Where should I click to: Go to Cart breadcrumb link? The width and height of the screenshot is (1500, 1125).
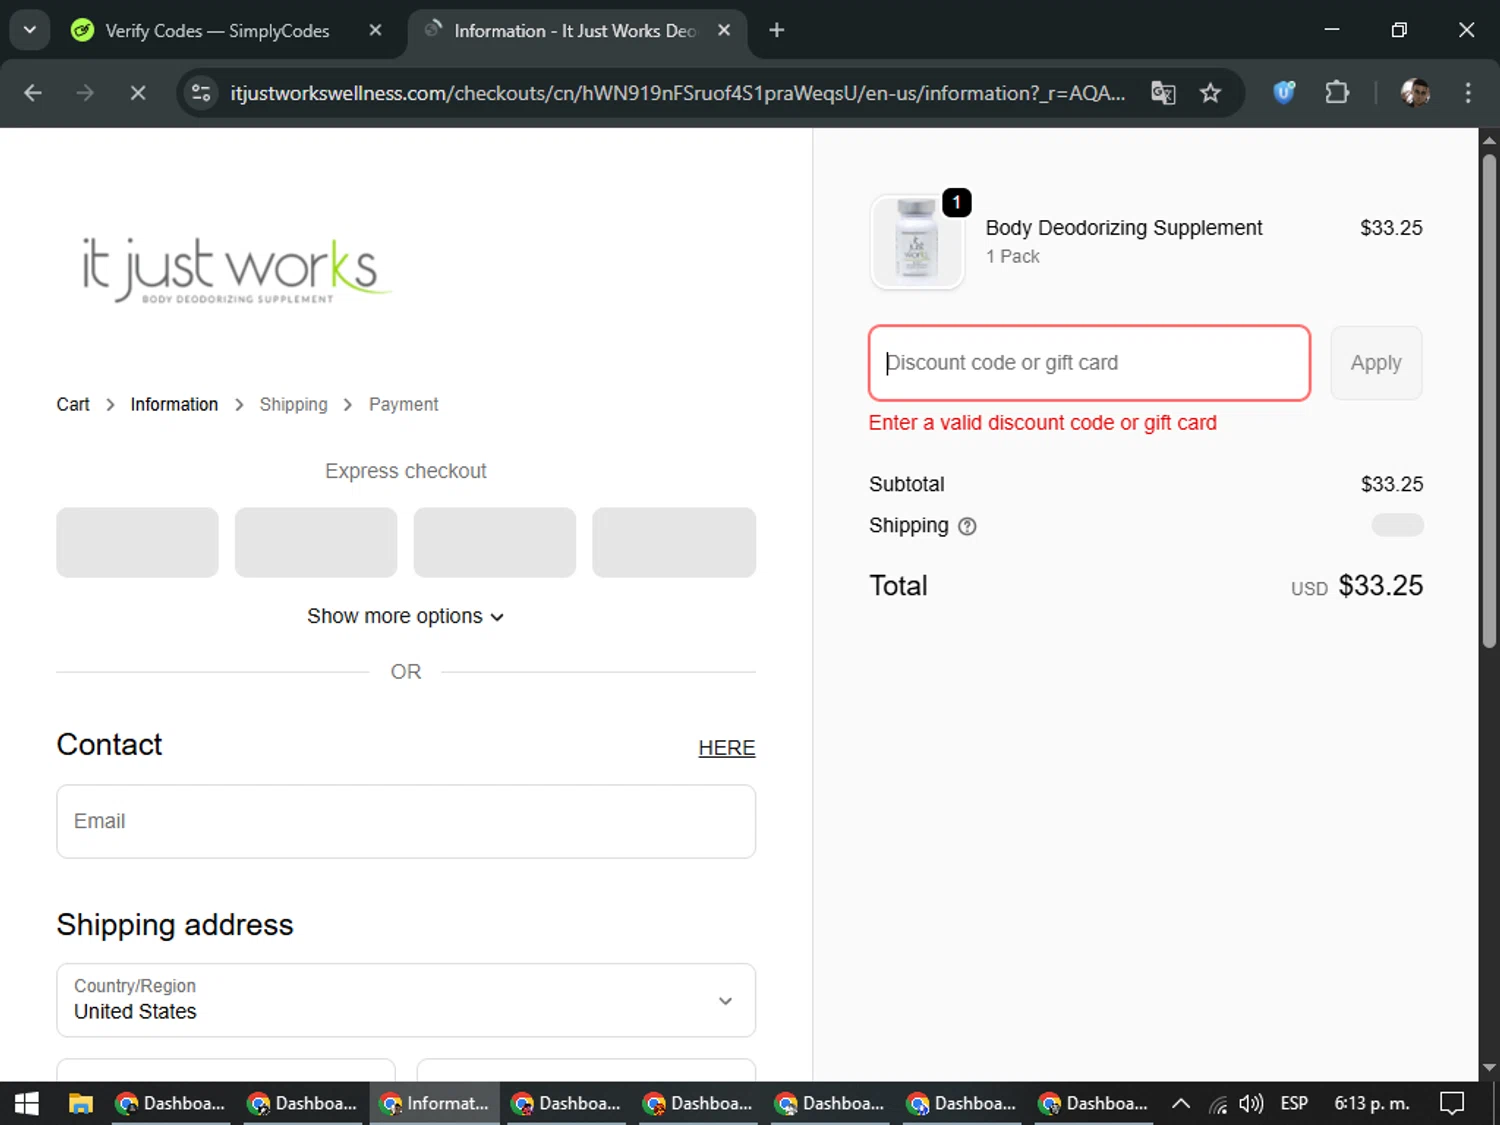[73, 404]
